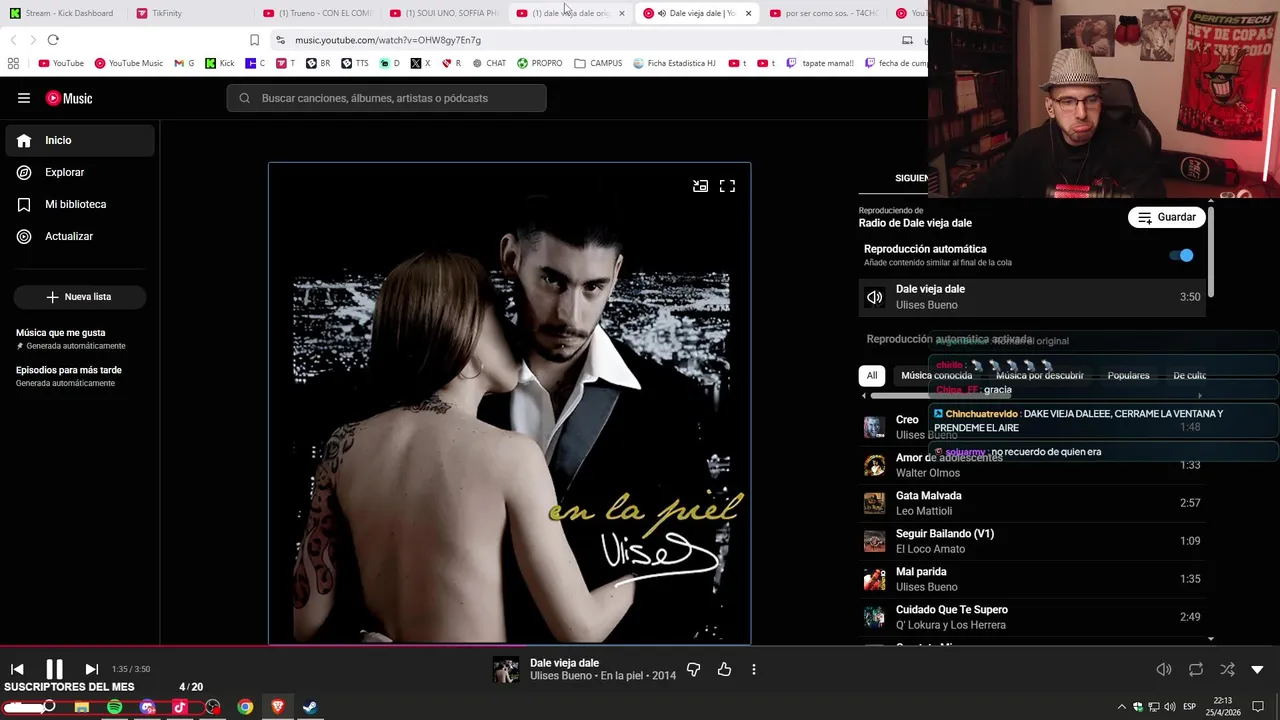Skip to the previous track
Screen dimensions: 1280x720
17,669
